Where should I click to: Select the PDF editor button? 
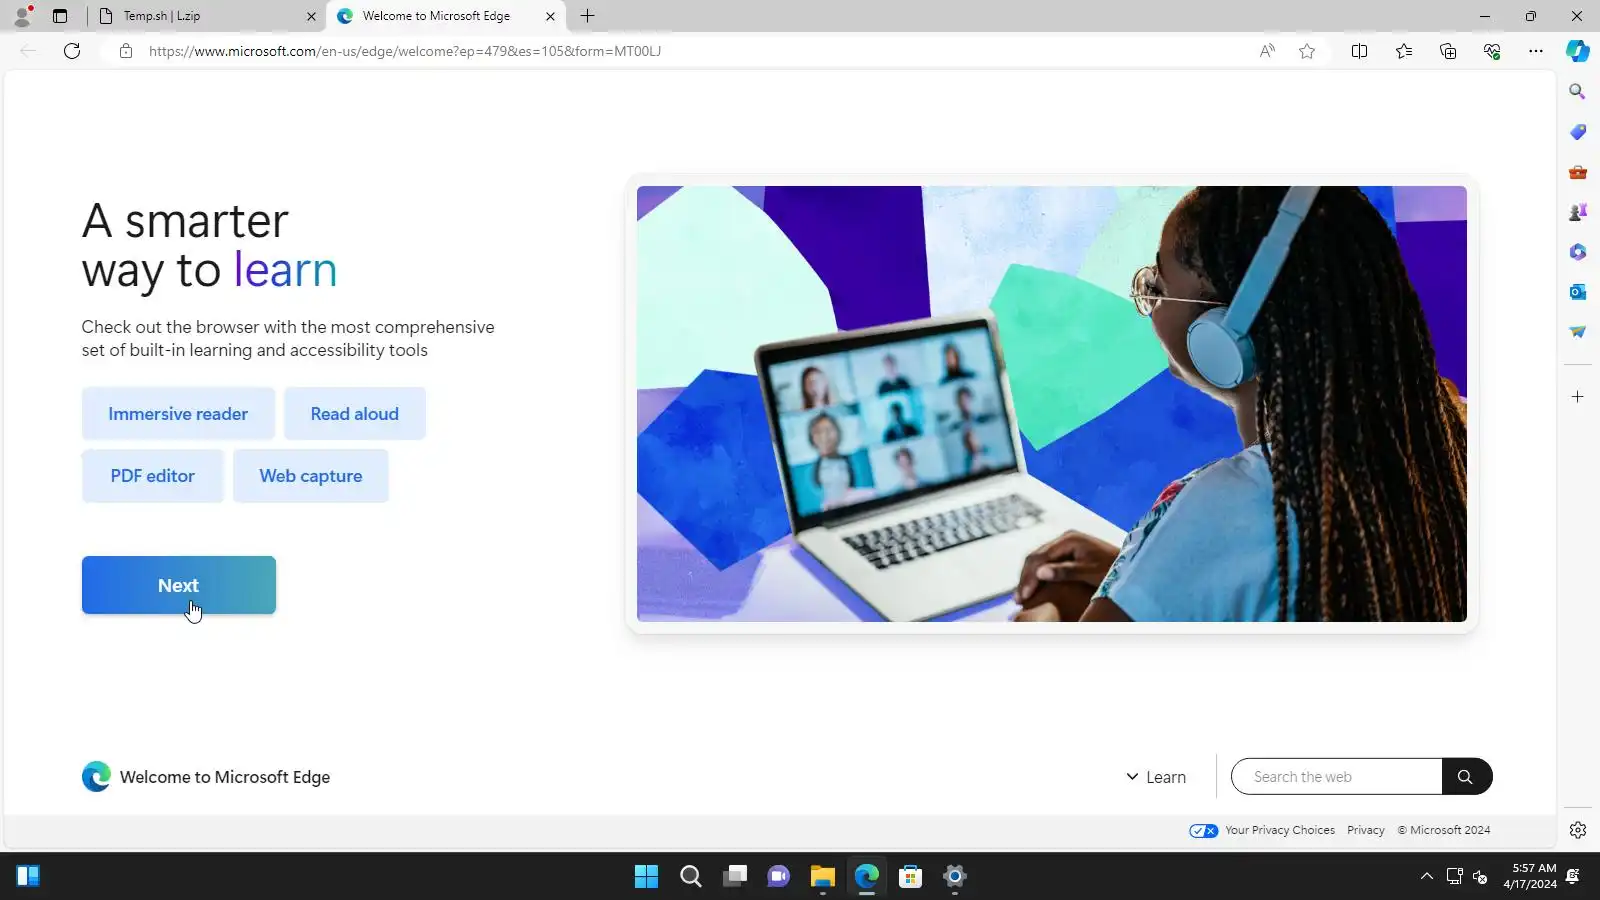[x=153, y=476]
